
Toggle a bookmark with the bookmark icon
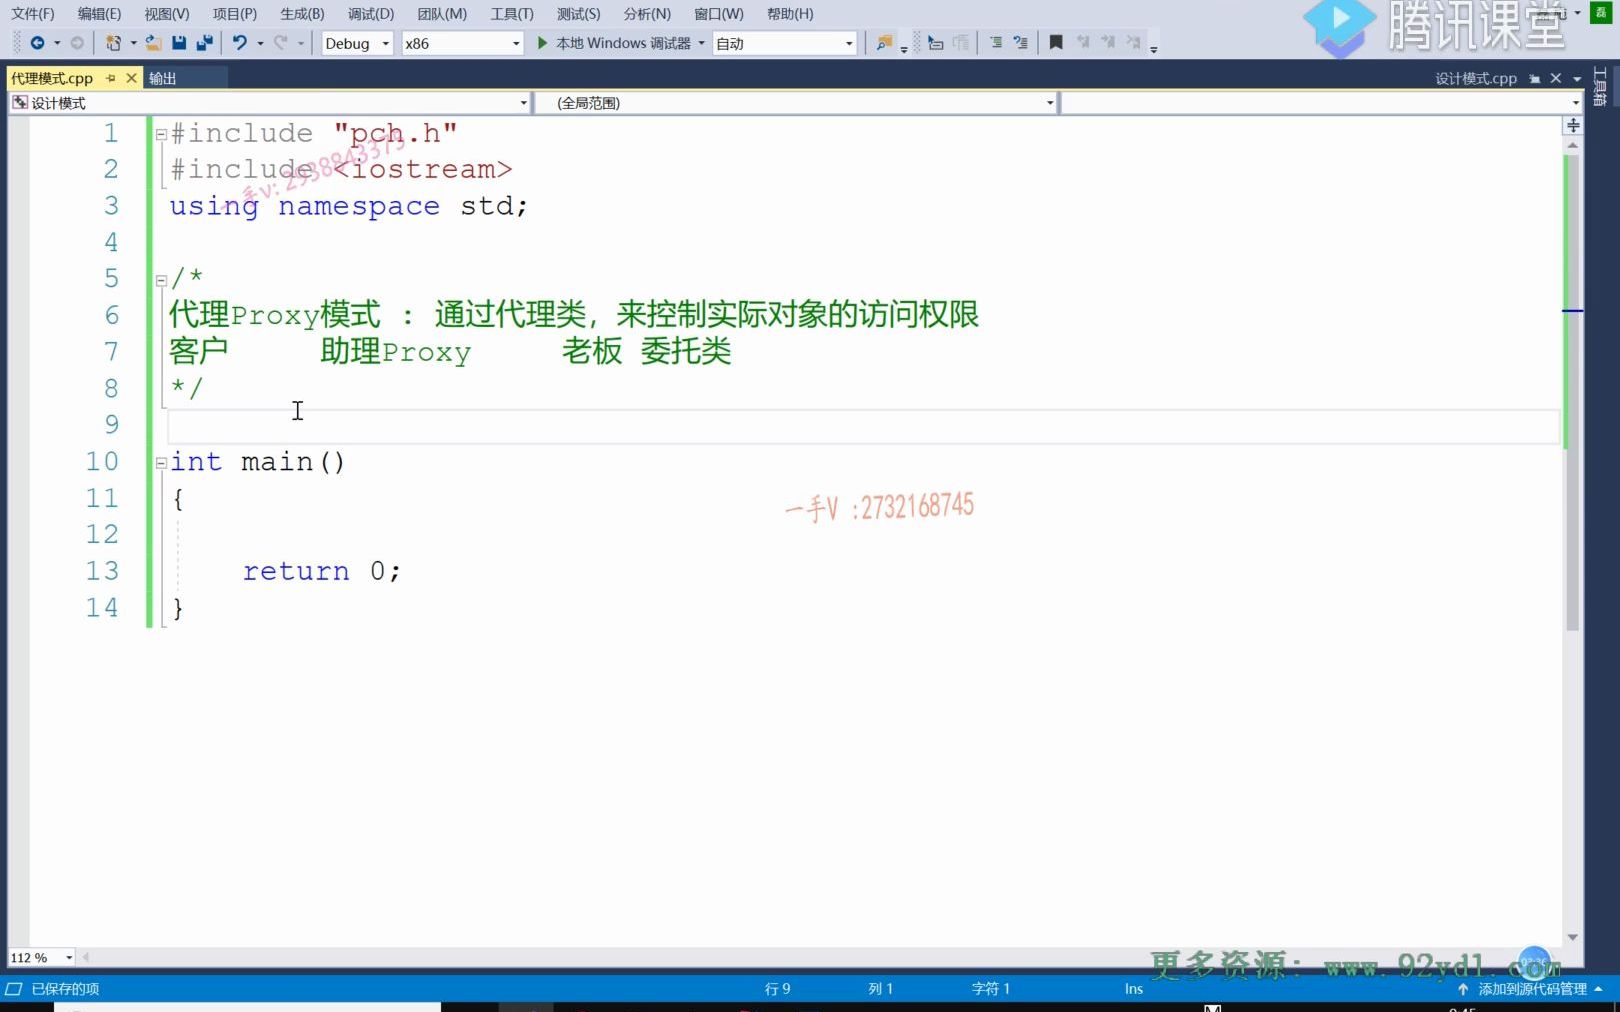pos(1056,43)
